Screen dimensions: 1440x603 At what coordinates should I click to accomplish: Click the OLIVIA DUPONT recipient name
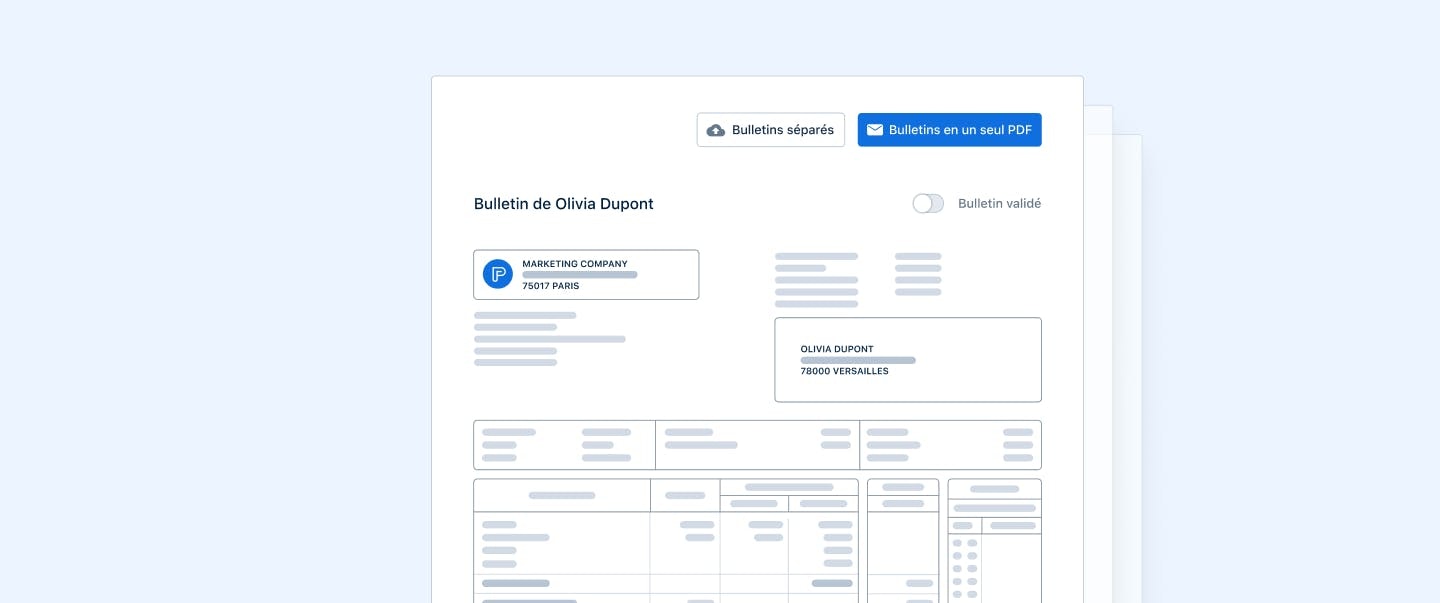point(837,349)
